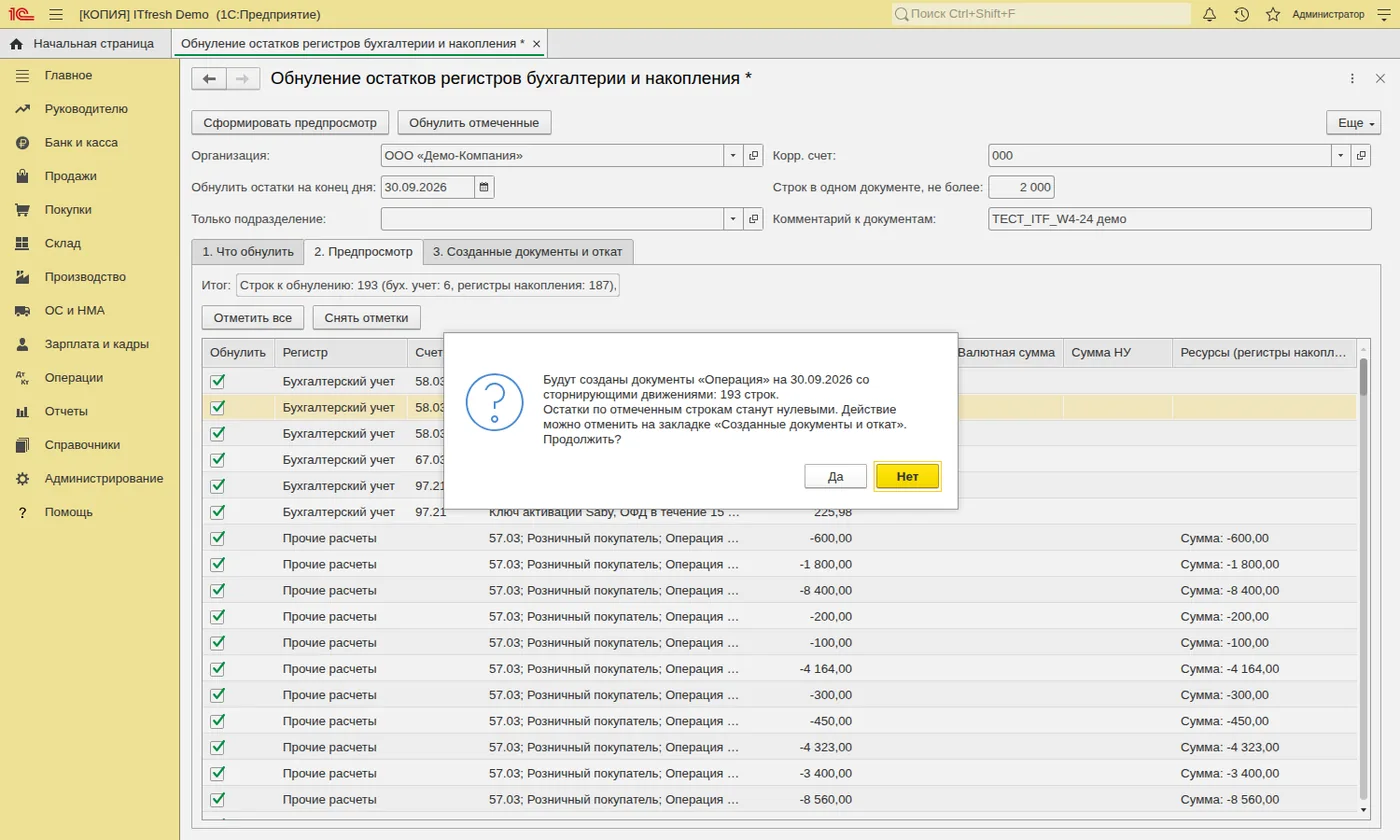
Task: Open the Еще dropdown menu
Action: pyautogui.click(x=1352, y=123)
